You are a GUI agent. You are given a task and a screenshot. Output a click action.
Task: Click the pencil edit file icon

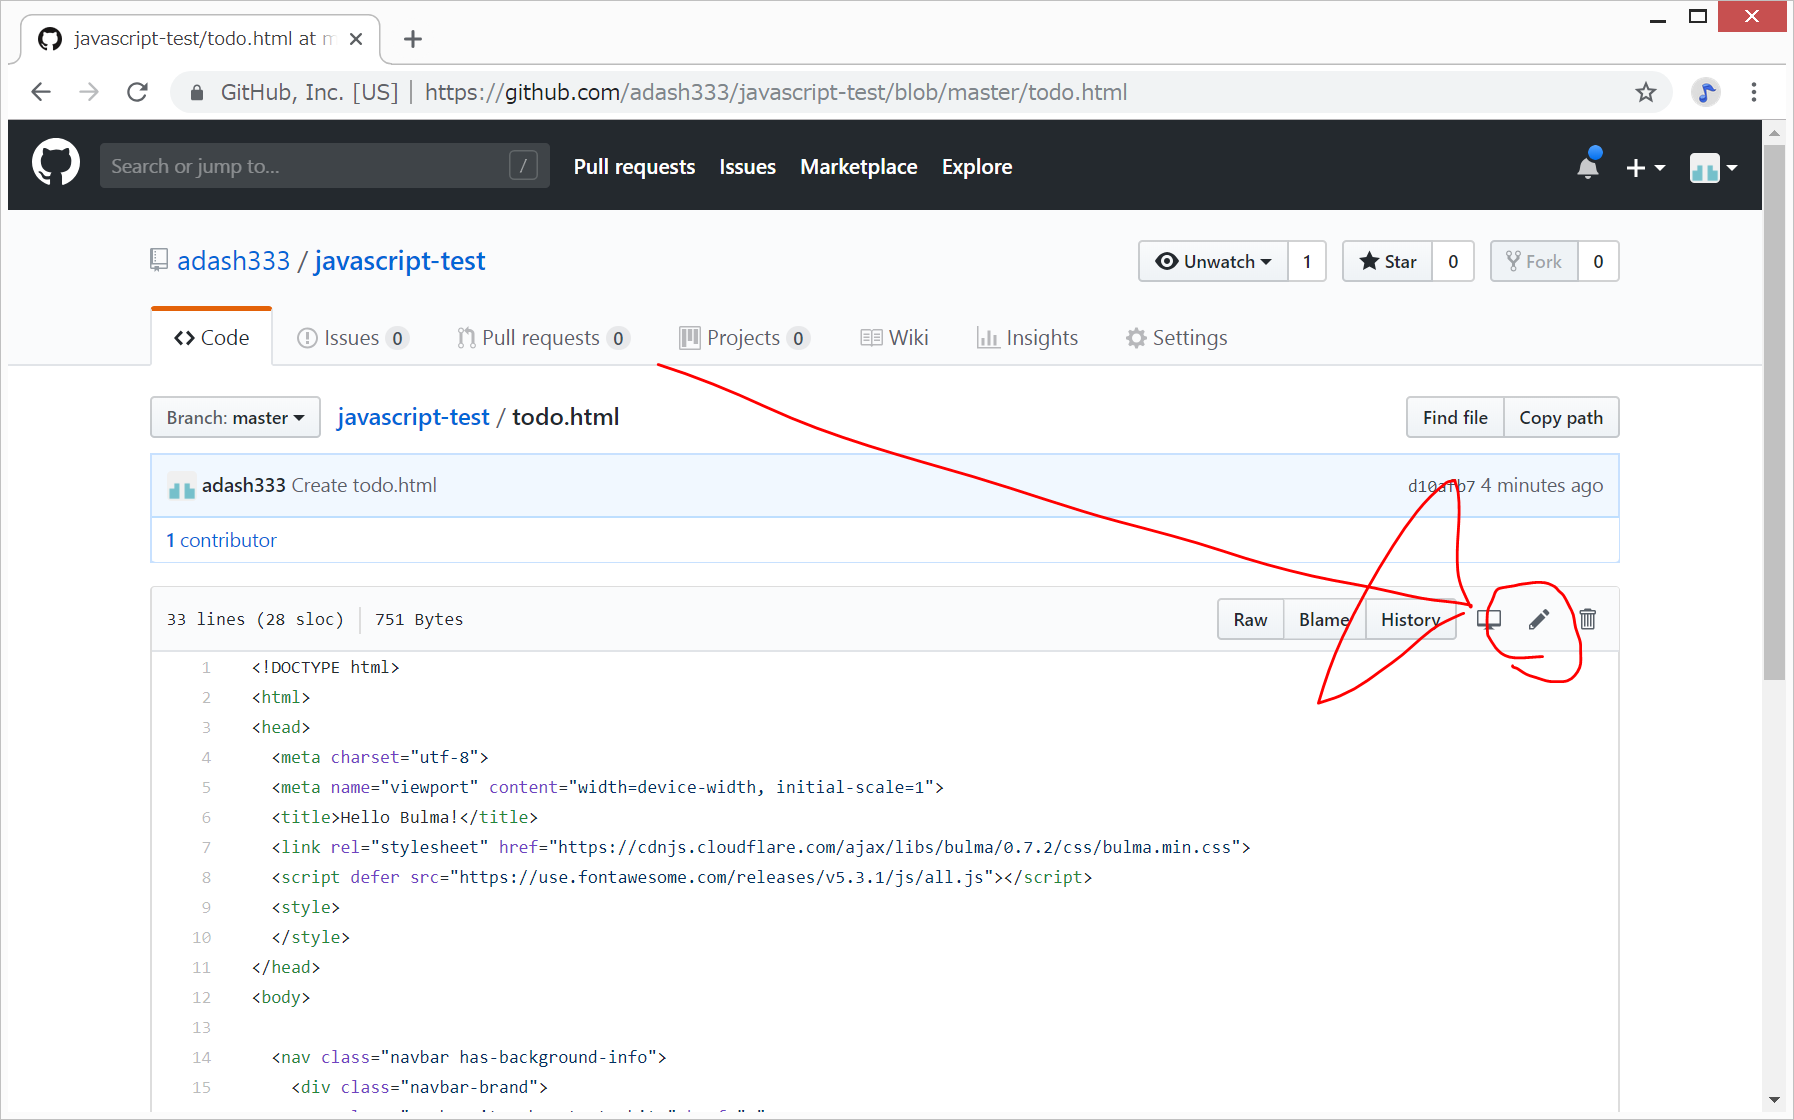point(1538,620)
